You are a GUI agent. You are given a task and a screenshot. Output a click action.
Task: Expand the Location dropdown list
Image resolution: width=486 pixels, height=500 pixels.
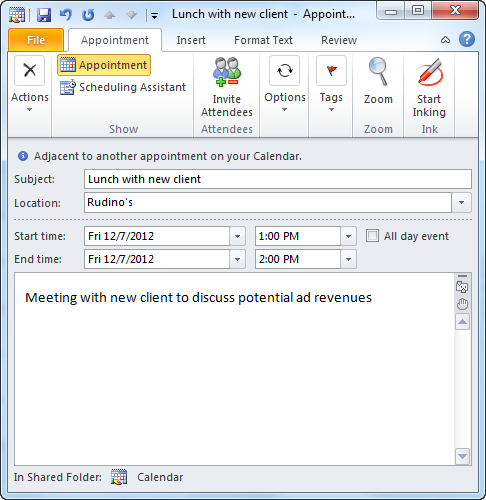(461, 202)
